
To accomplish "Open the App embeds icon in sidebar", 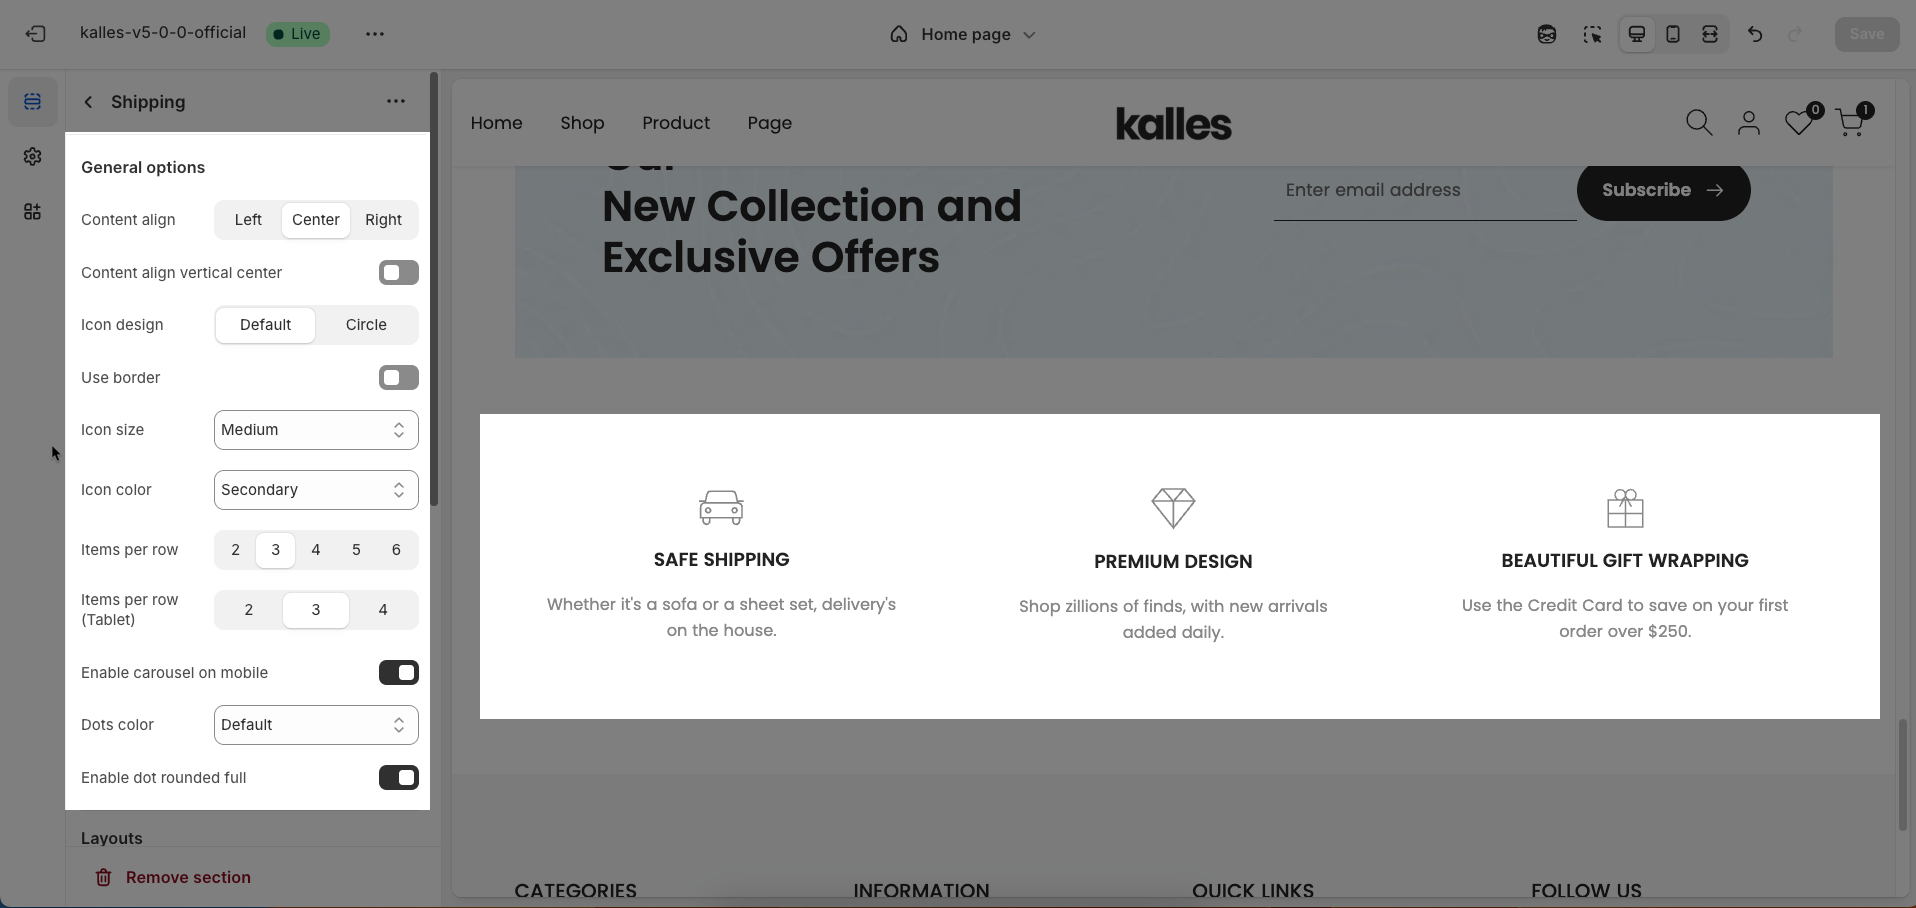I will [33, 212].
